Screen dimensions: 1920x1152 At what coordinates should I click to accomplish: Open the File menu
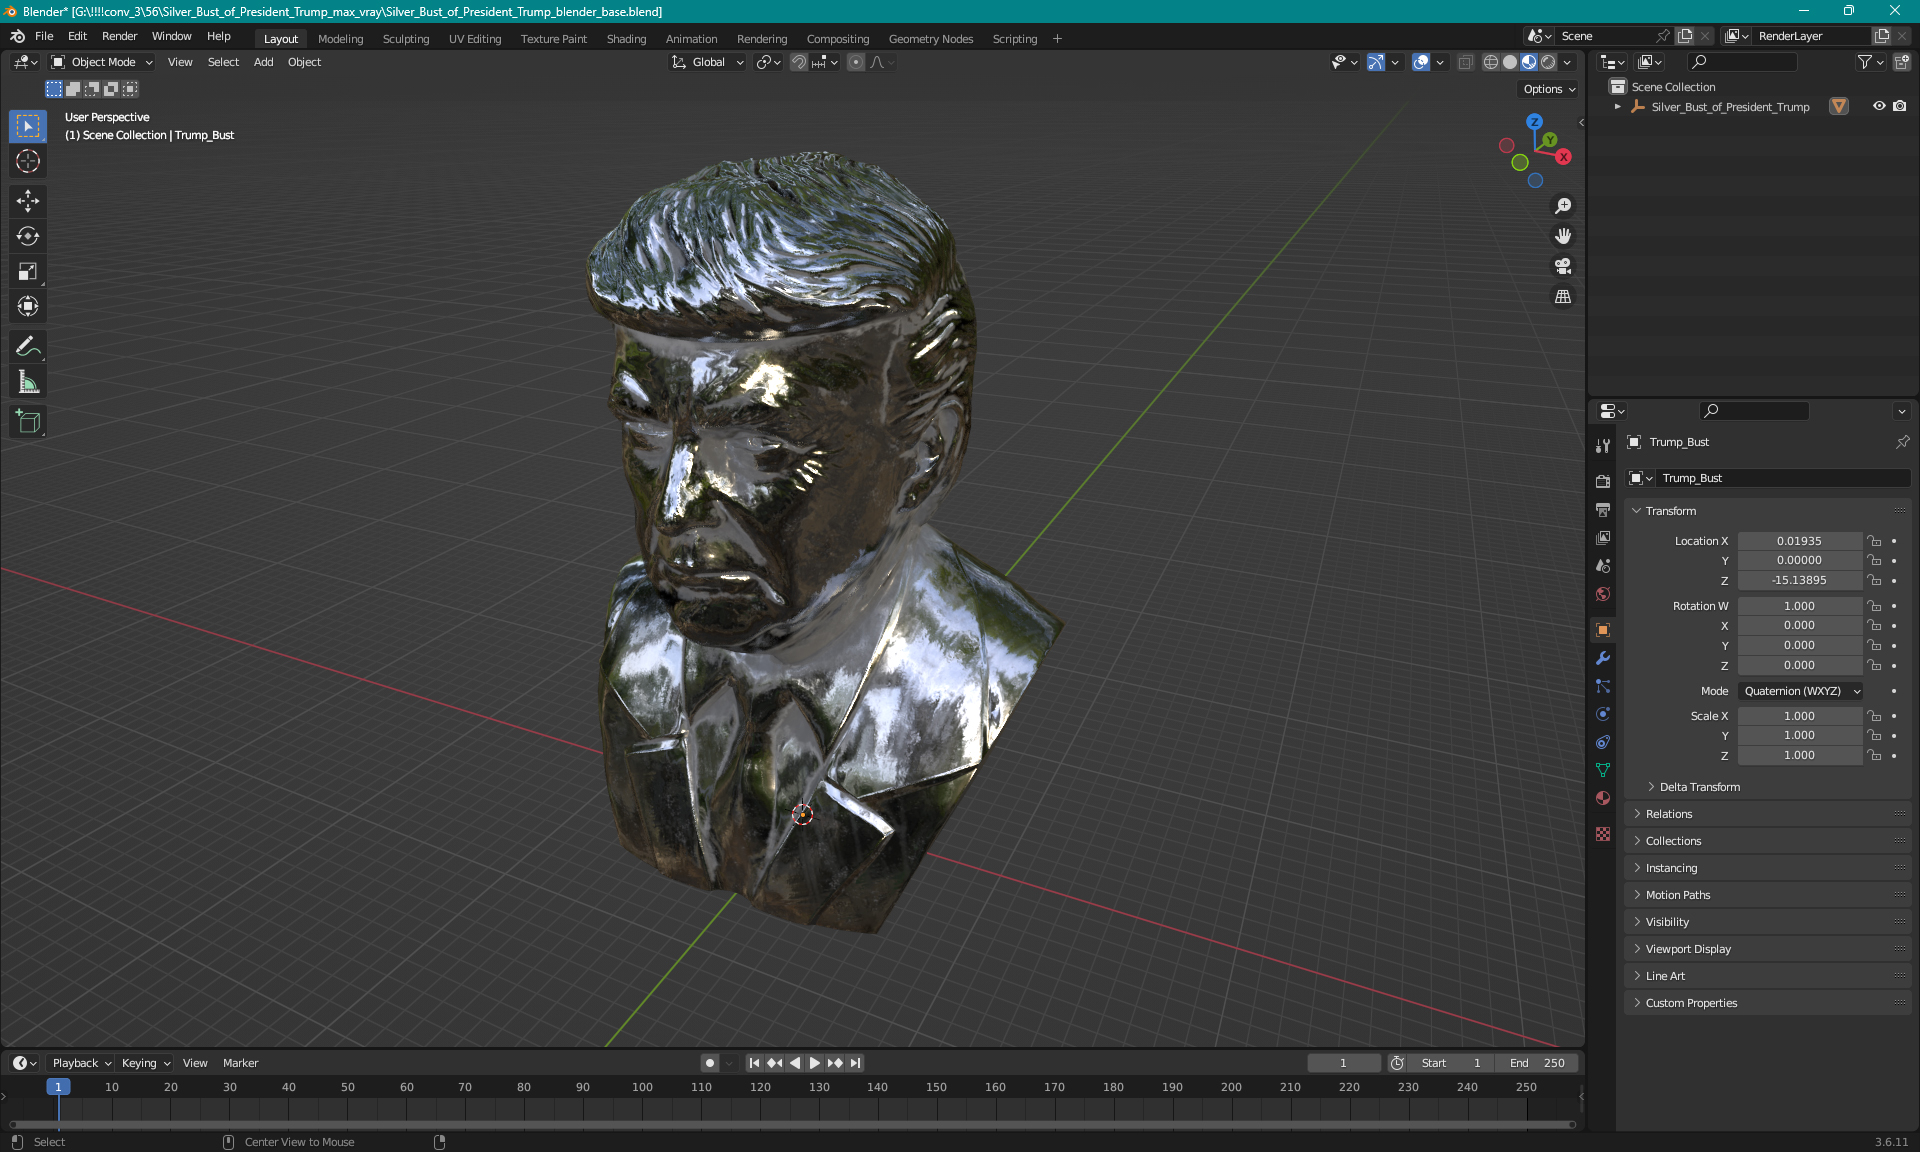point(44,36)
